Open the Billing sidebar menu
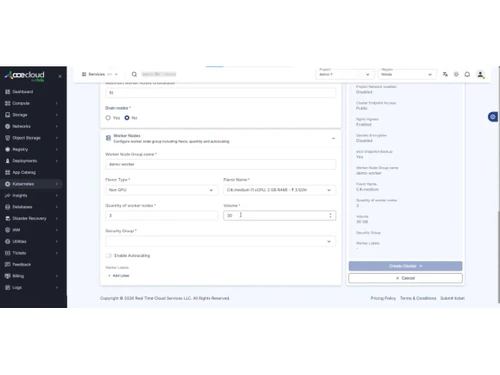 click(x=32, y=276)
